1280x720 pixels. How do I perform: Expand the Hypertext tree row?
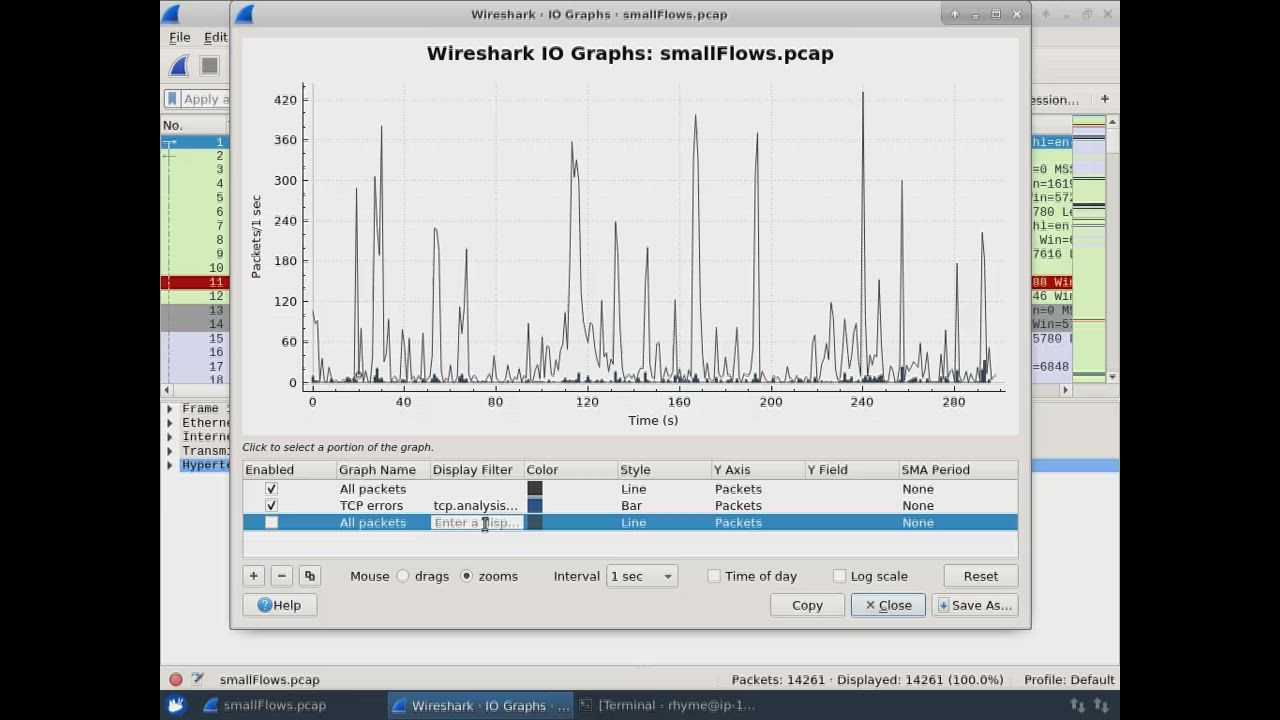170,465
